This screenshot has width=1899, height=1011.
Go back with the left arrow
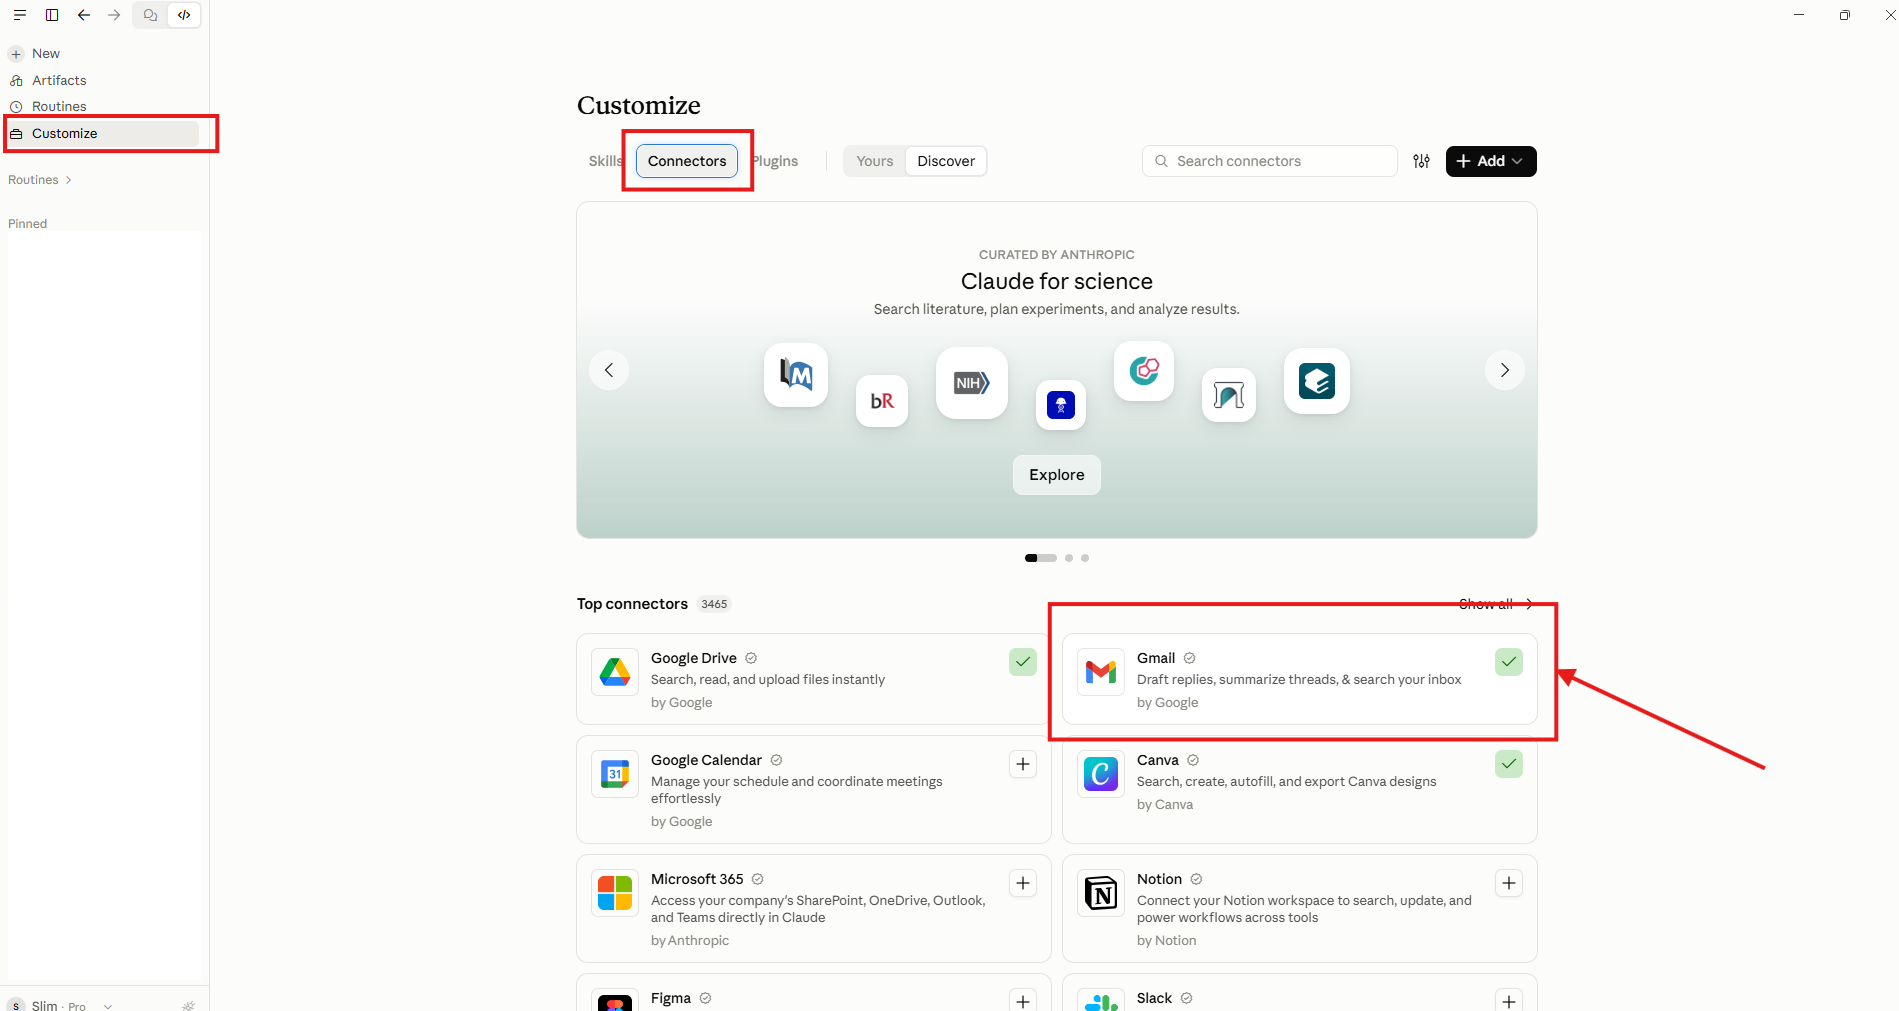84,15
